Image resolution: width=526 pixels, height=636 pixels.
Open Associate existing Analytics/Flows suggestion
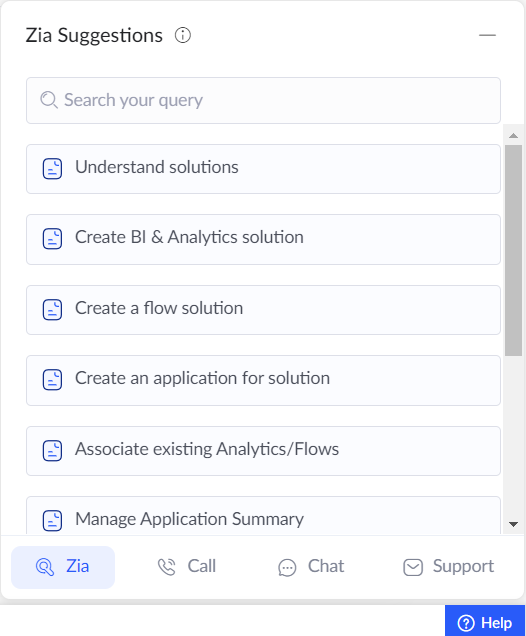(263, 451)
